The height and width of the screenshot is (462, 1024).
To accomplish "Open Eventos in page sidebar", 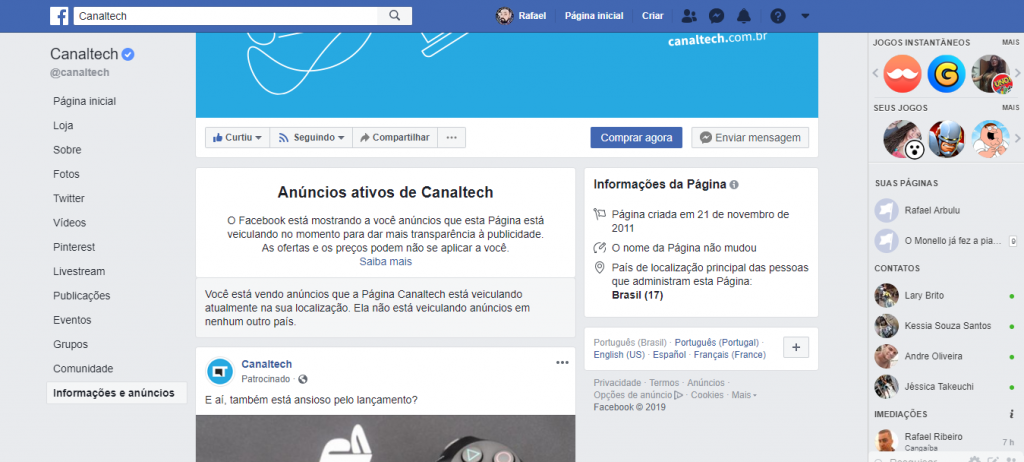I will pyautogui.click(x=72, y=320).
